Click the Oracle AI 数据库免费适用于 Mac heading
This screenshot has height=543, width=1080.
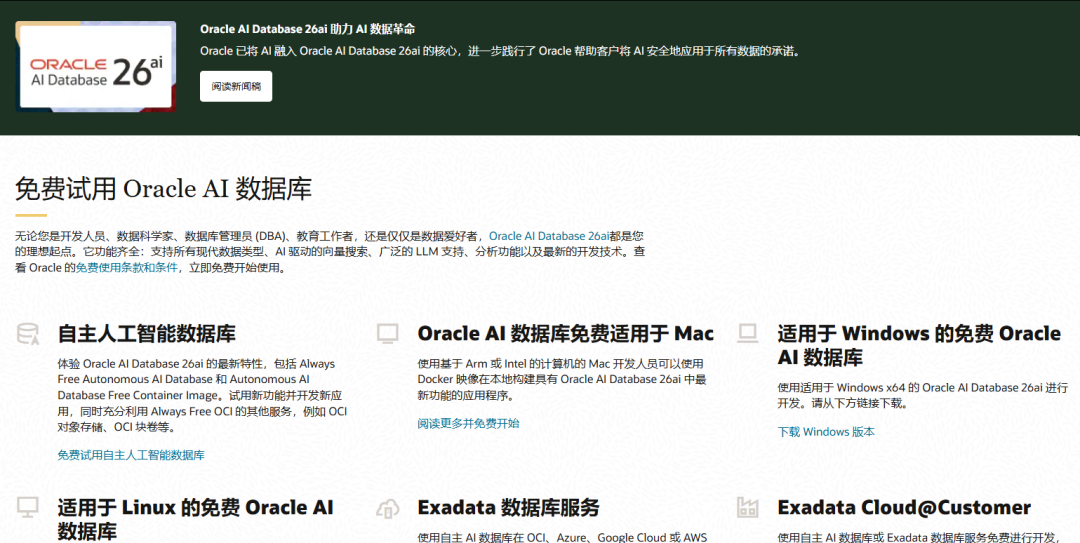point(565,334)
